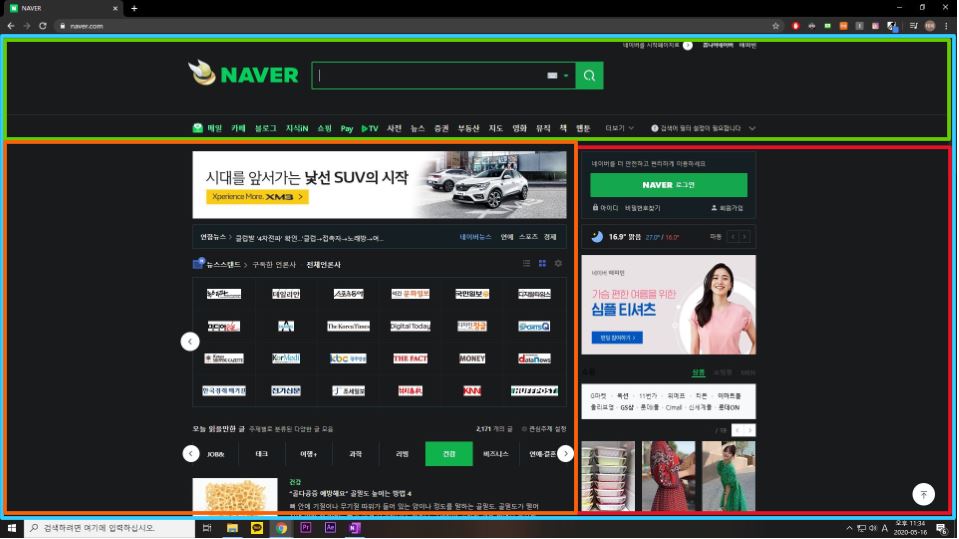The height and width of the screenshot is (539, 959).
Task: Select the 구독한 언론사 tab
Action: 274,265
